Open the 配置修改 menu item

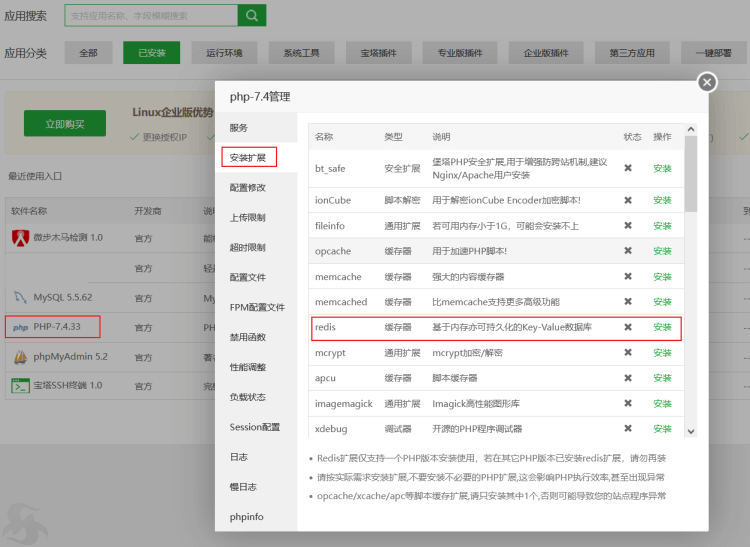coord(256,187)
